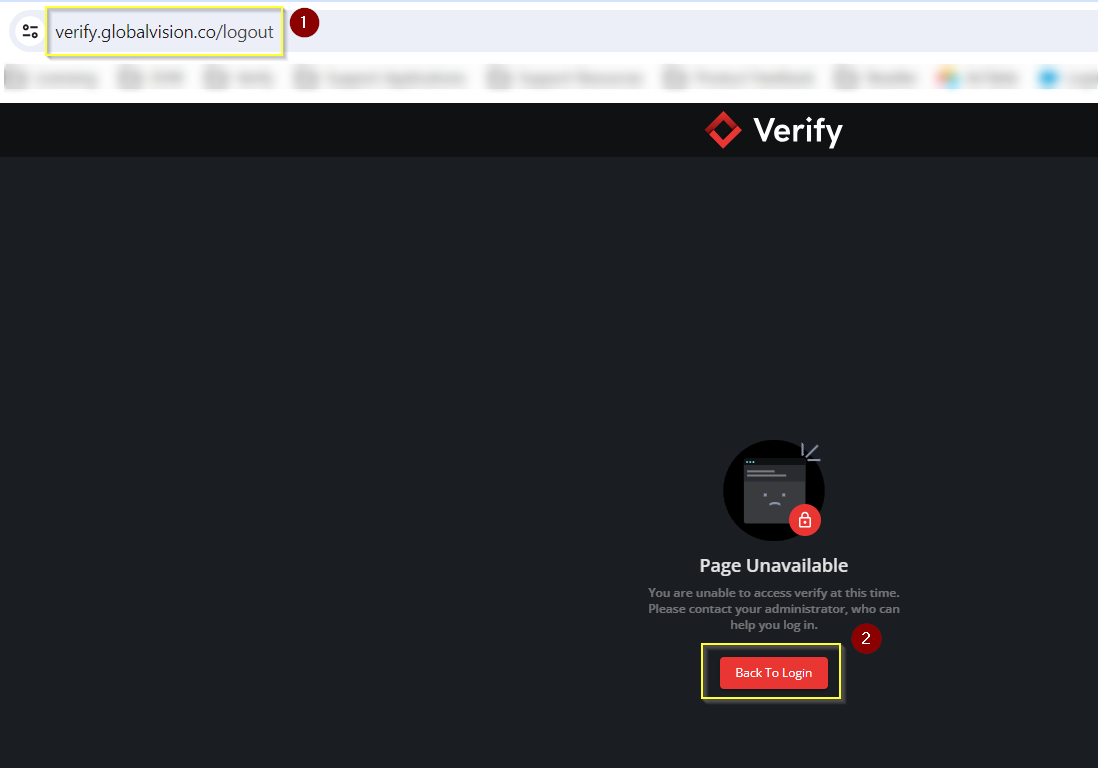
Task: Open the blue circular bookmark icon
Action: [x=1049, y=78]
